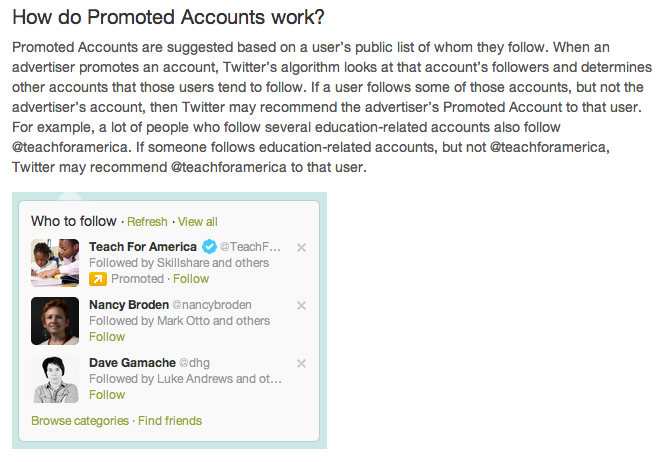
Task: Open Nancy Broden's avatar picture
Action: pyautogui.click(x=55, y=321)
